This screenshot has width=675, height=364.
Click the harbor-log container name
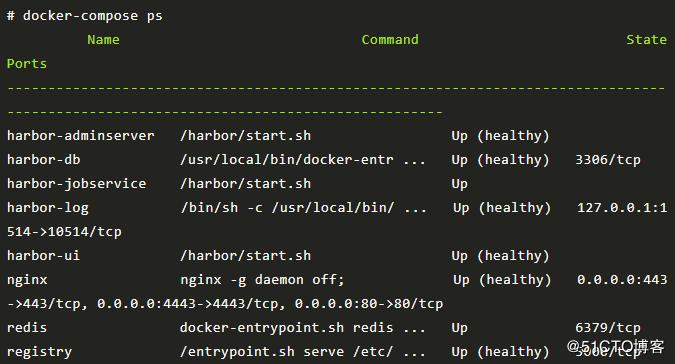coord(48,208)
